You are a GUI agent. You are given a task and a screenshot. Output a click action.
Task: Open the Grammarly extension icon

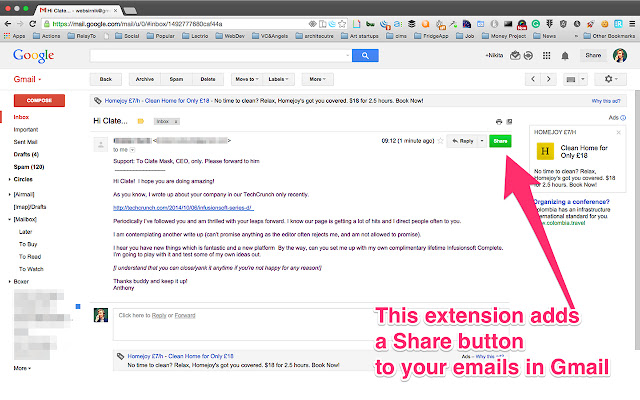(536, 24)
